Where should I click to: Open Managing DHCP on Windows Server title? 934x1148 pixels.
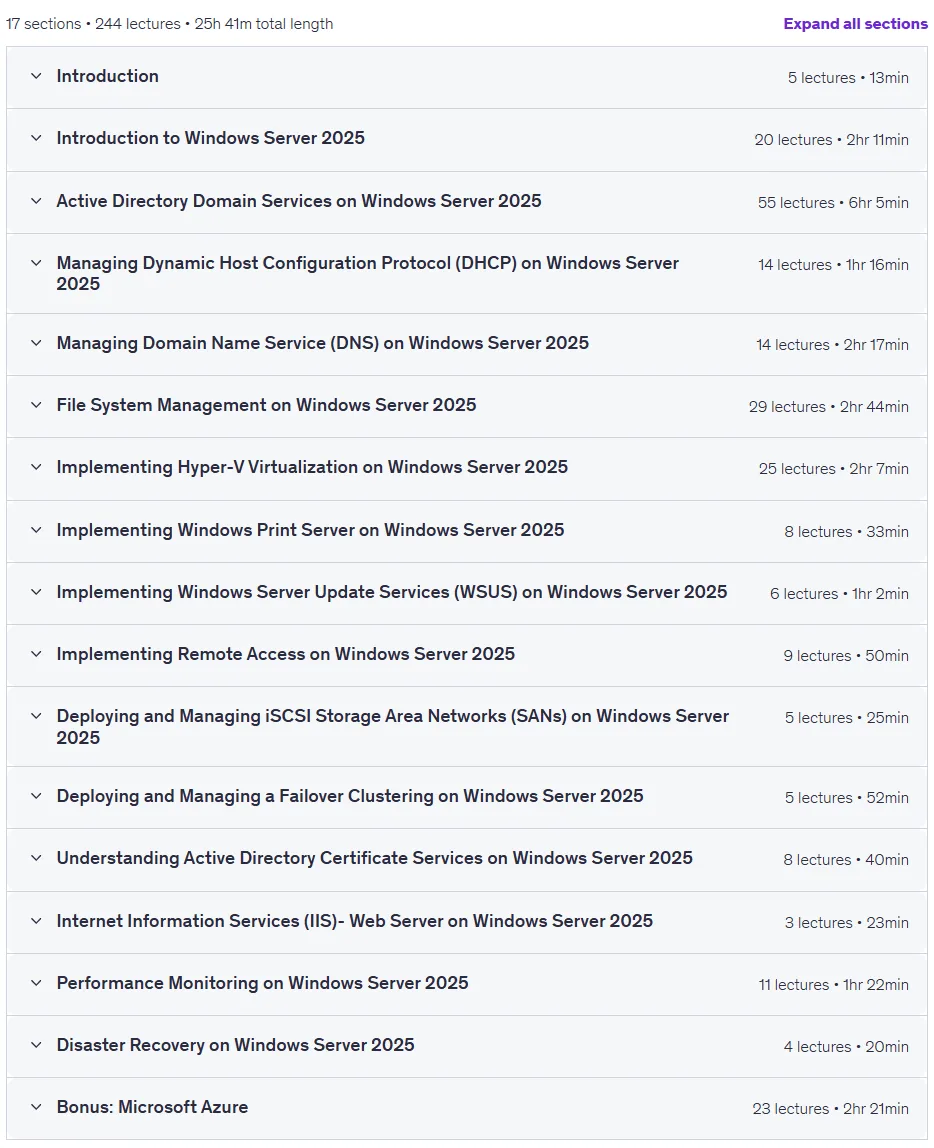pos(367,274)
